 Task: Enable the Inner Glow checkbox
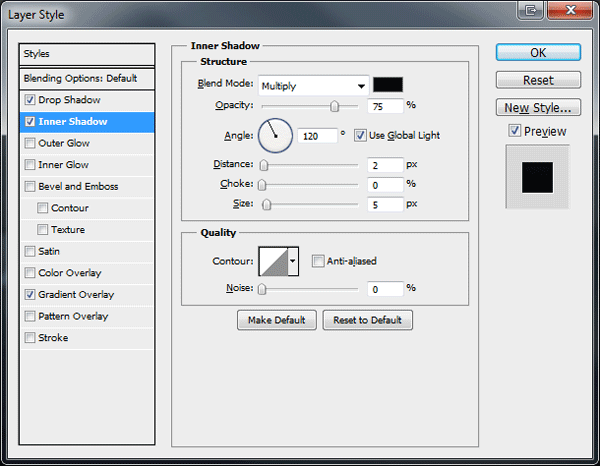point(30,165)
